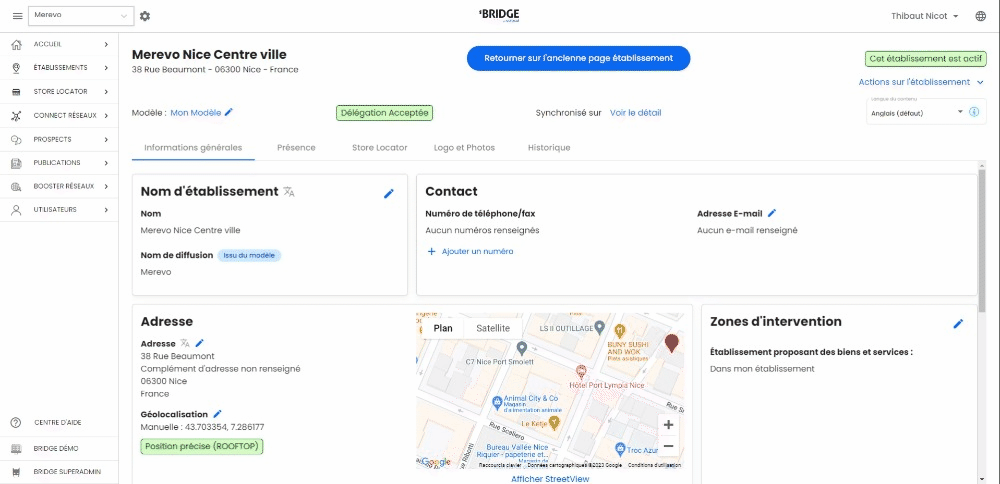Click the Bridge Superadmin icon
Screen dimensions: 1000x484
pos(17,472)
